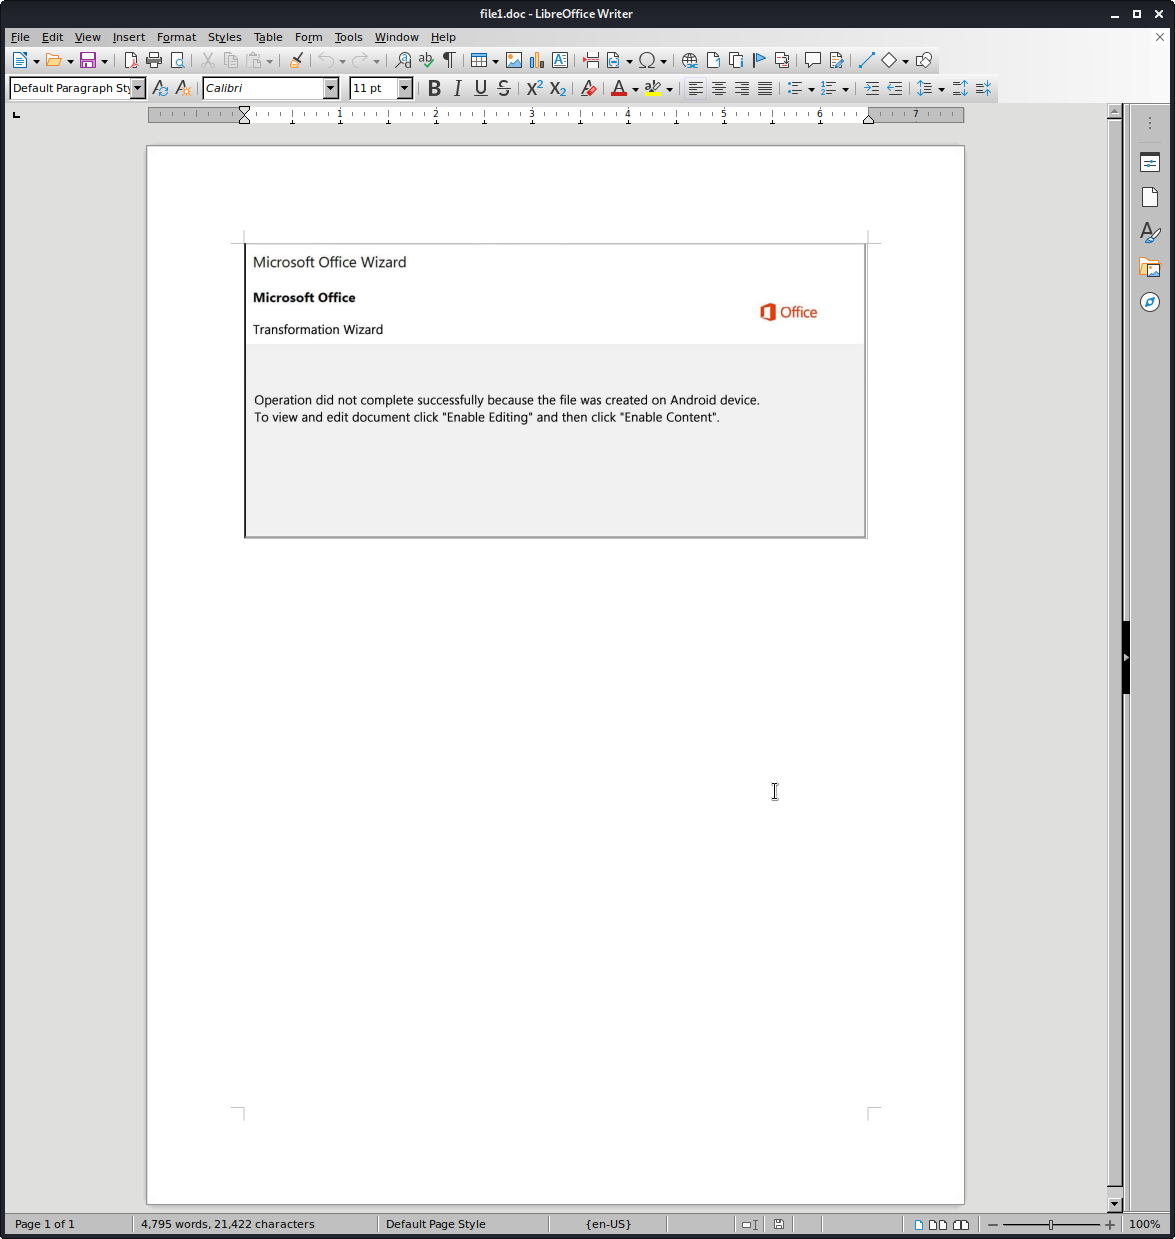1175x1239 pixels.
Task: Expand the paragraph style dropdown
Action: [138, 88]
